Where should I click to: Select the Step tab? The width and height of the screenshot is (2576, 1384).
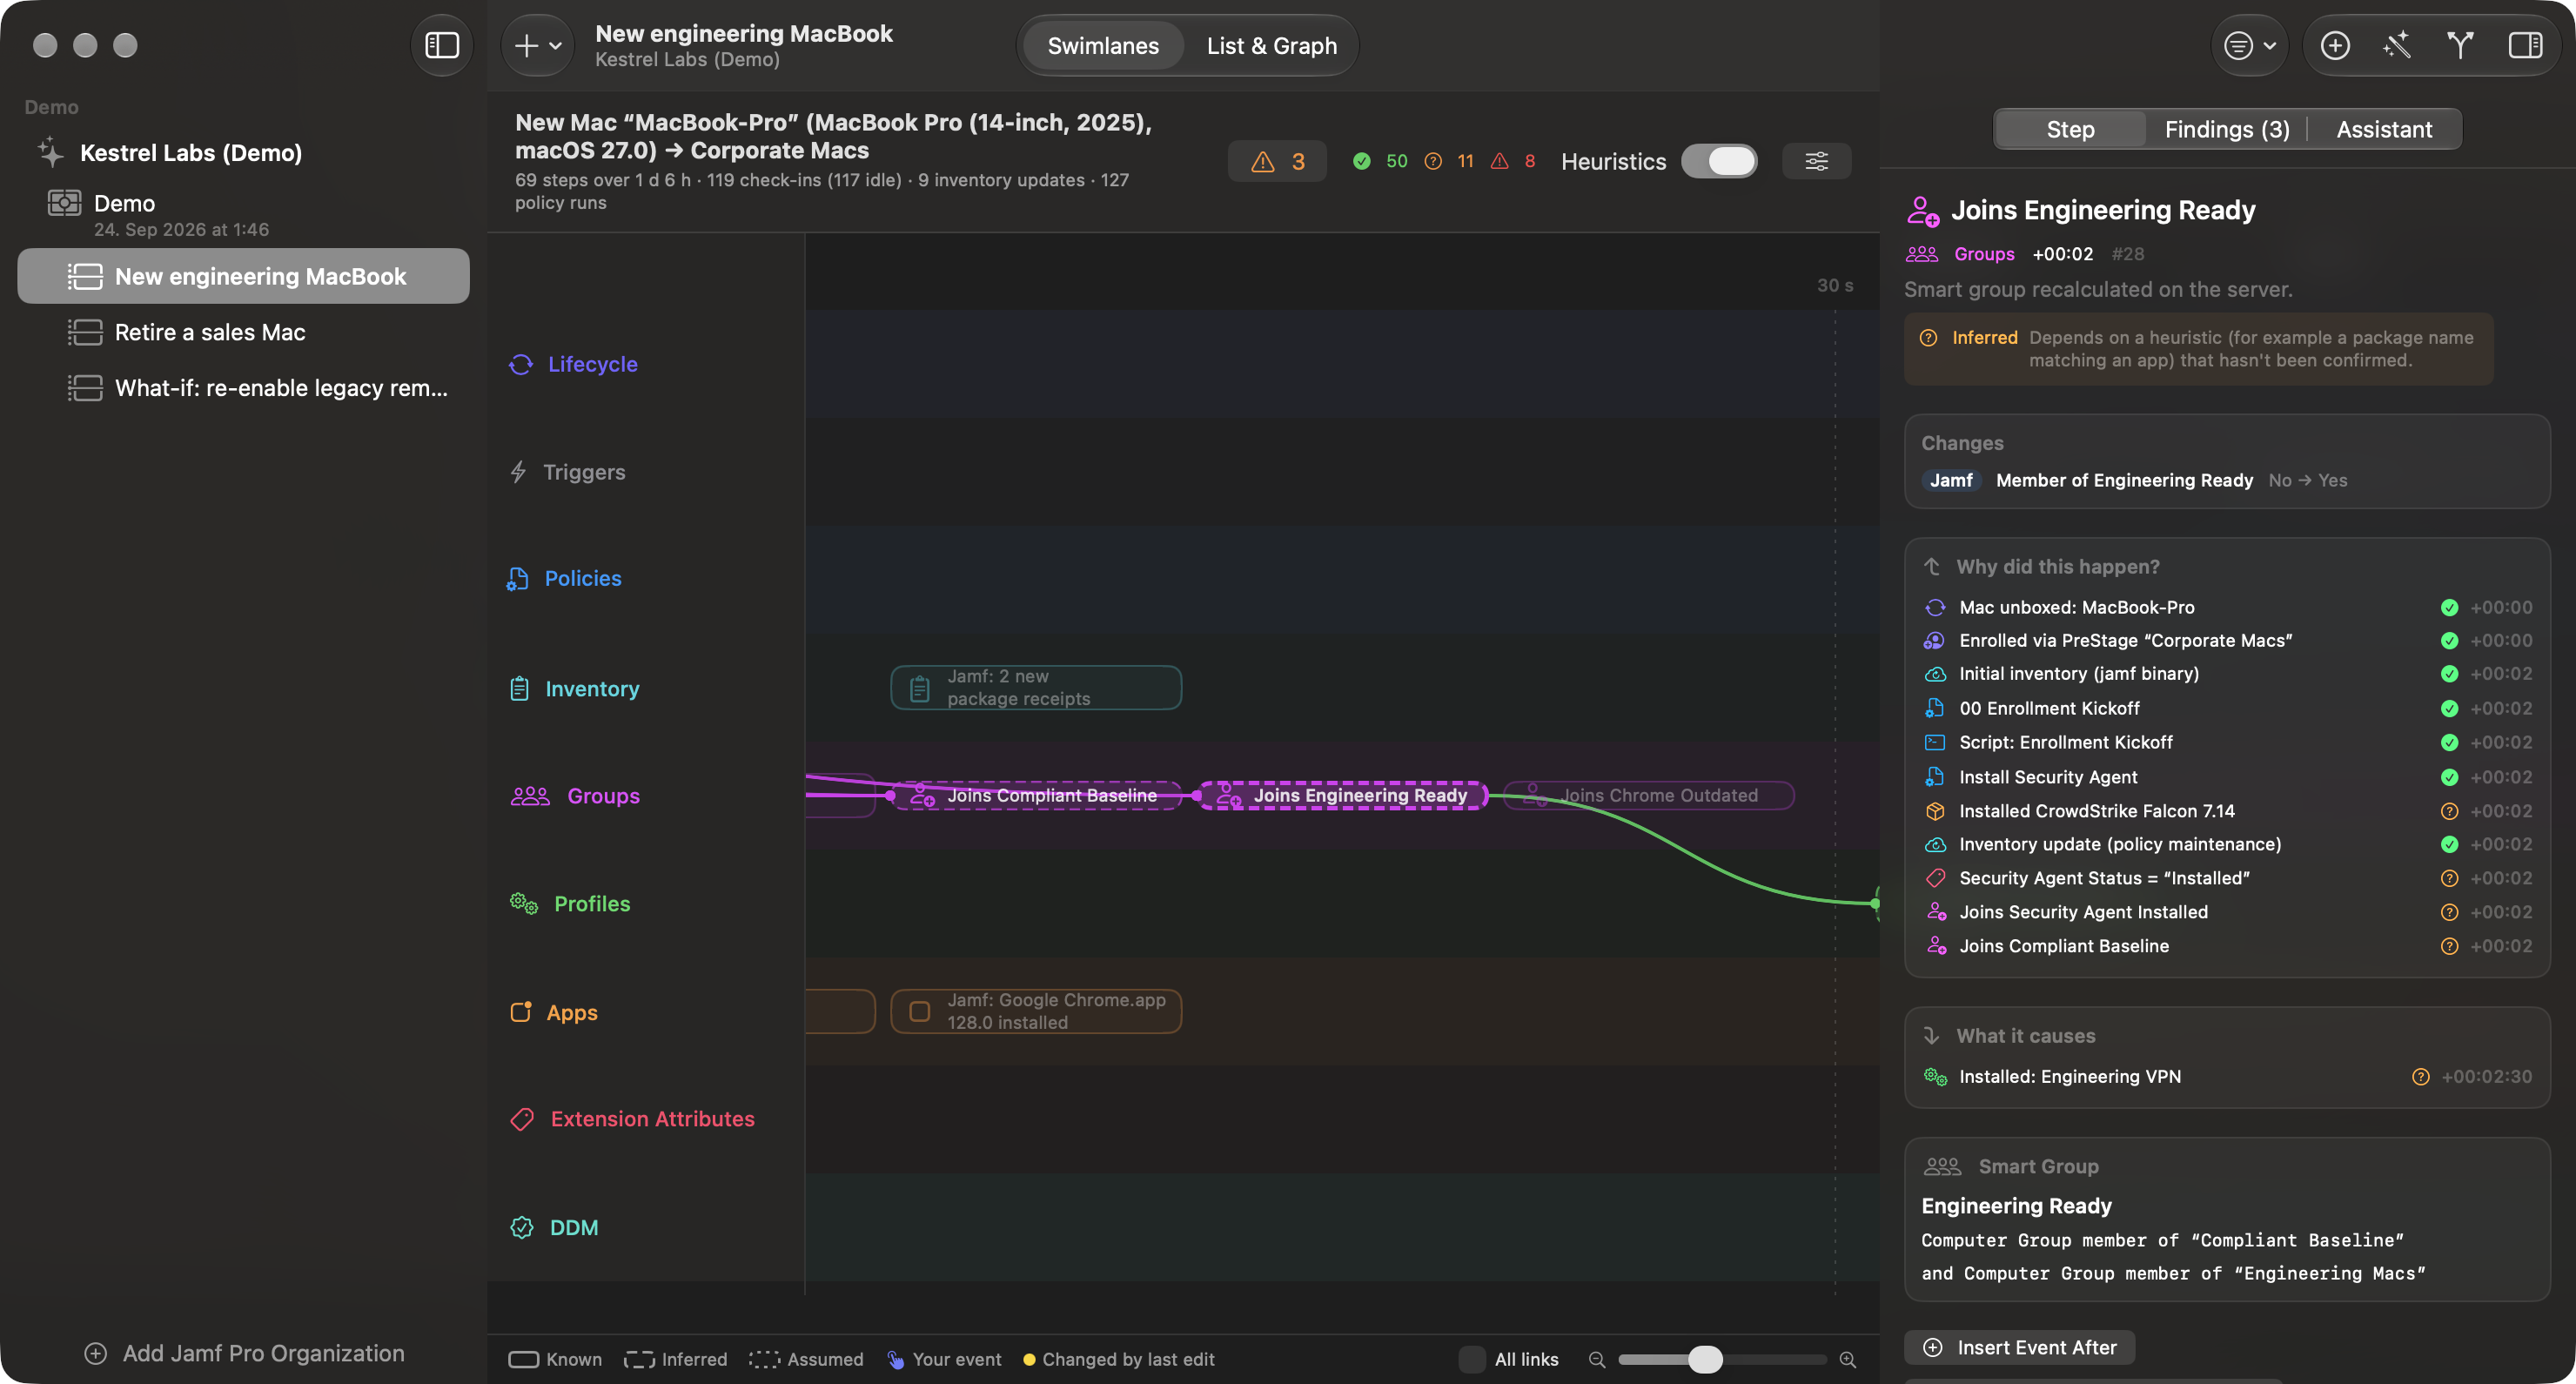point(2070,129)
